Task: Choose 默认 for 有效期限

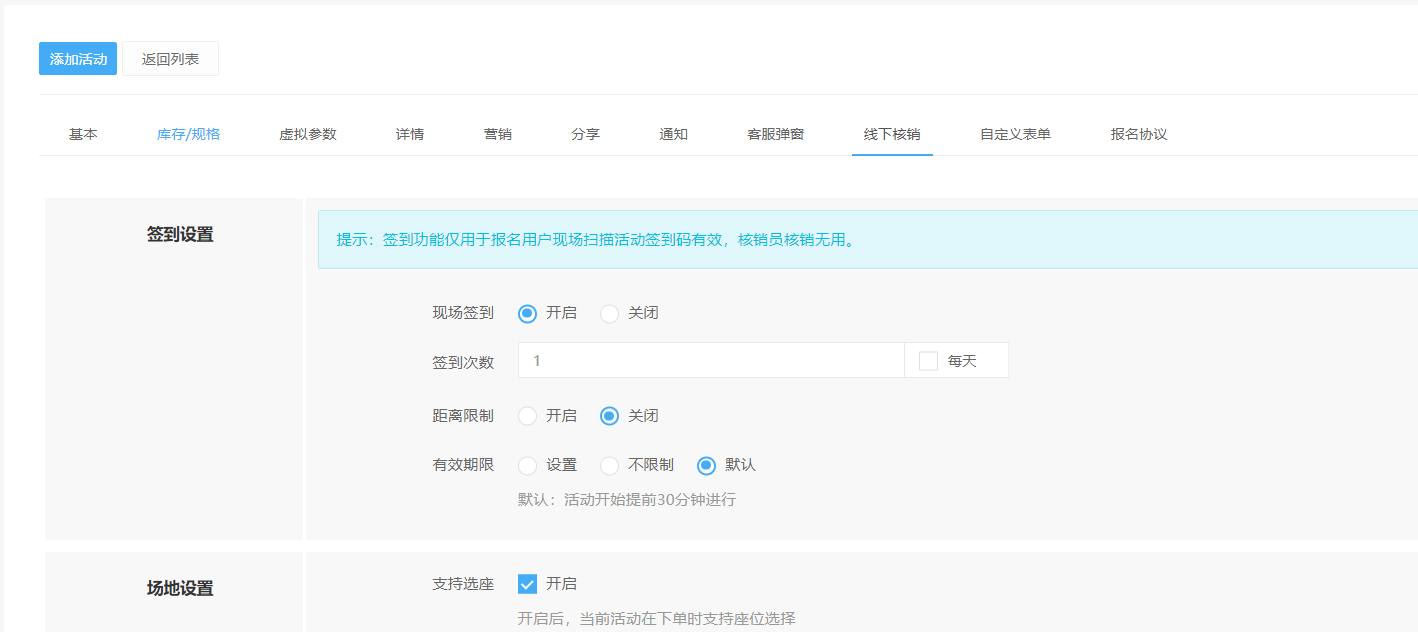Action: [707, 465]
